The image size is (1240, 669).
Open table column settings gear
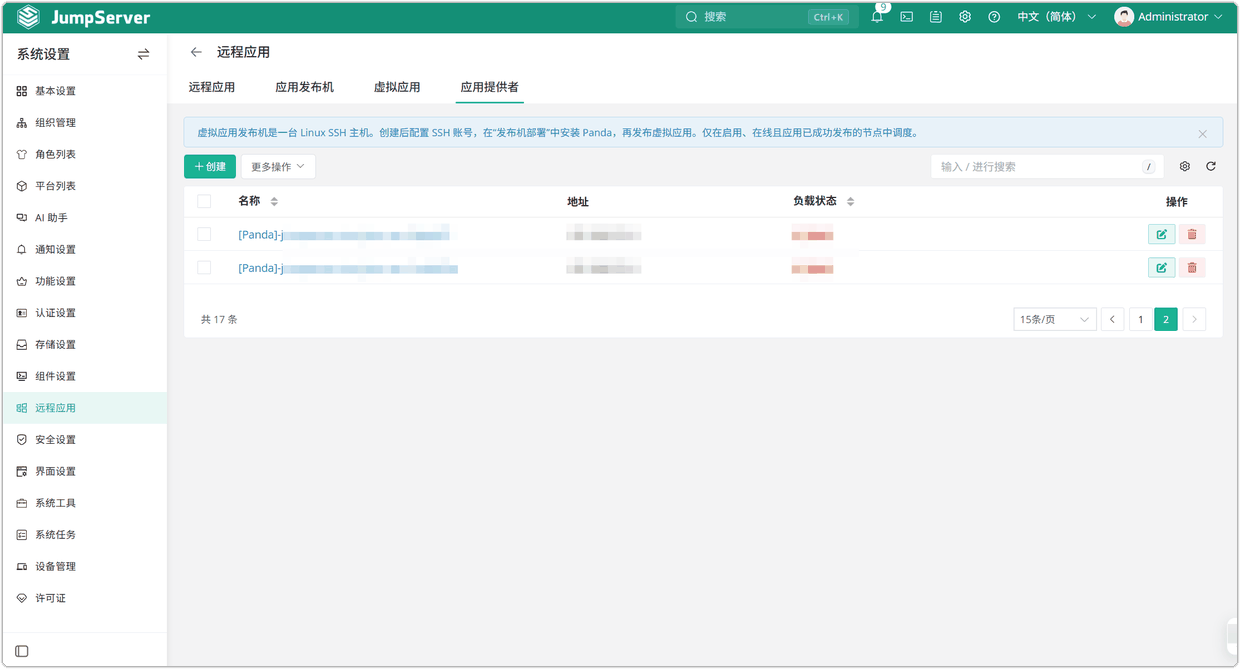point(1185,167)
